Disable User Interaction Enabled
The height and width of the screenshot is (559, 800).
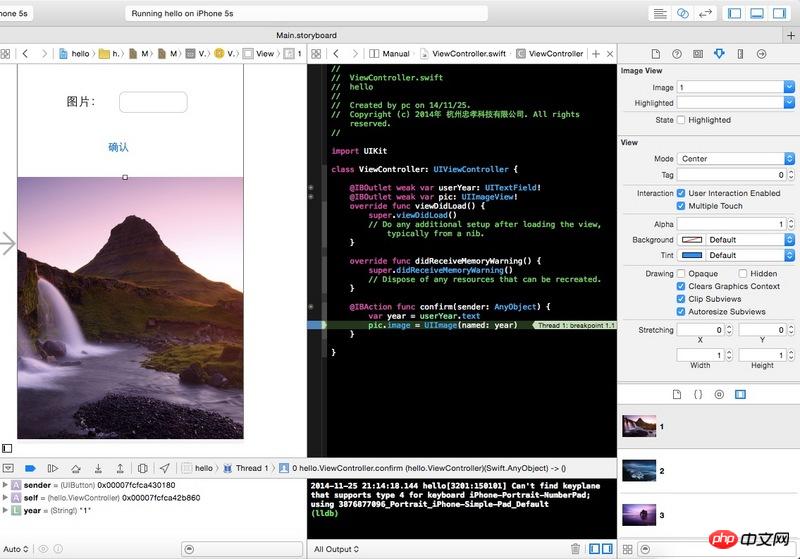pos(681,193)
